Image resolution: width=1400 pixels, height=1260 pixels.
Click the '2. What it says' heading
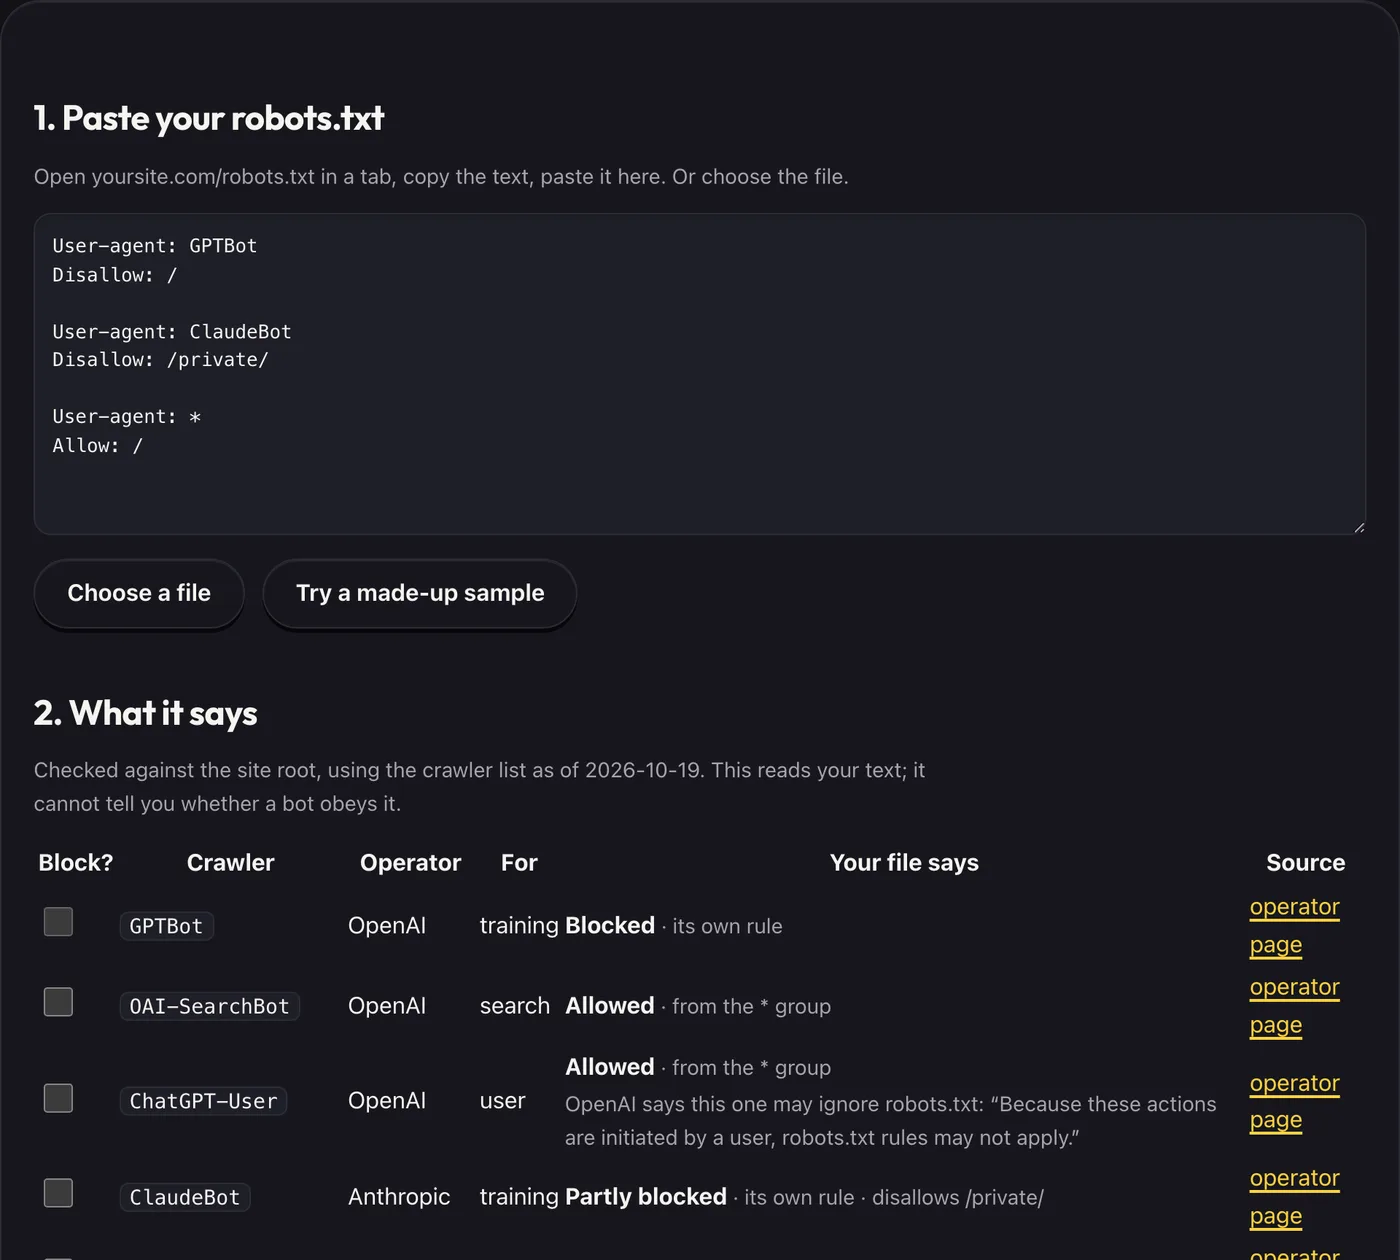click(x=146, y=713)
